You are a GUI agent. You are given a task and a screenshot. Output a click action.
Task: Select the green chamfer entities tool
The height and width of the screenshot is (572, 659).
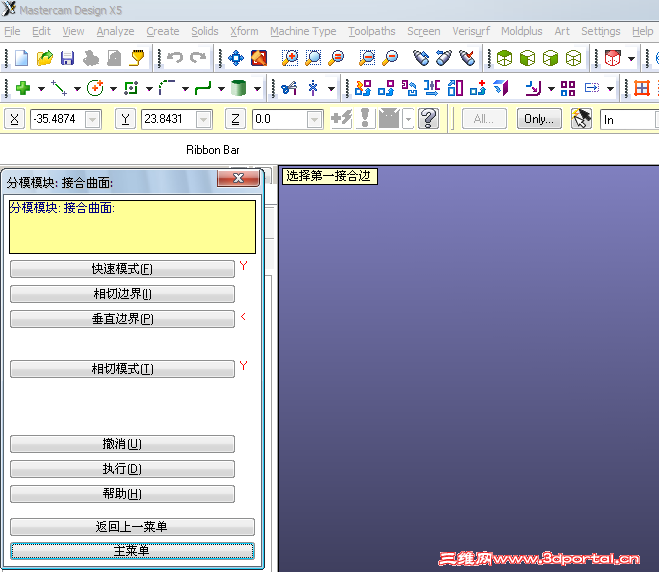203,88
